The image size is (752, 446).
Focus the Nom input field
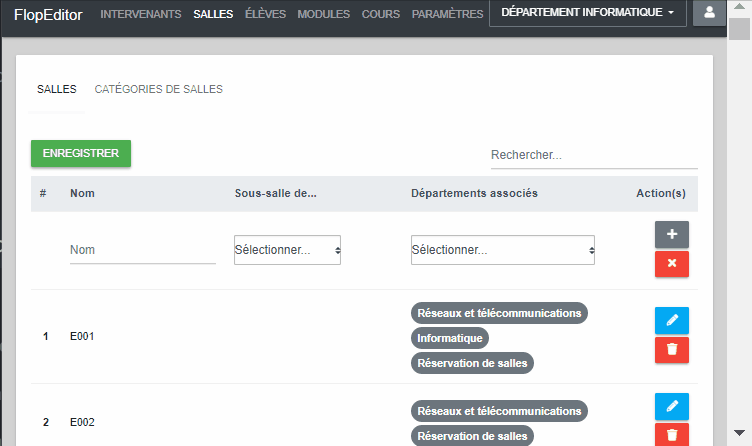(143, 250)
